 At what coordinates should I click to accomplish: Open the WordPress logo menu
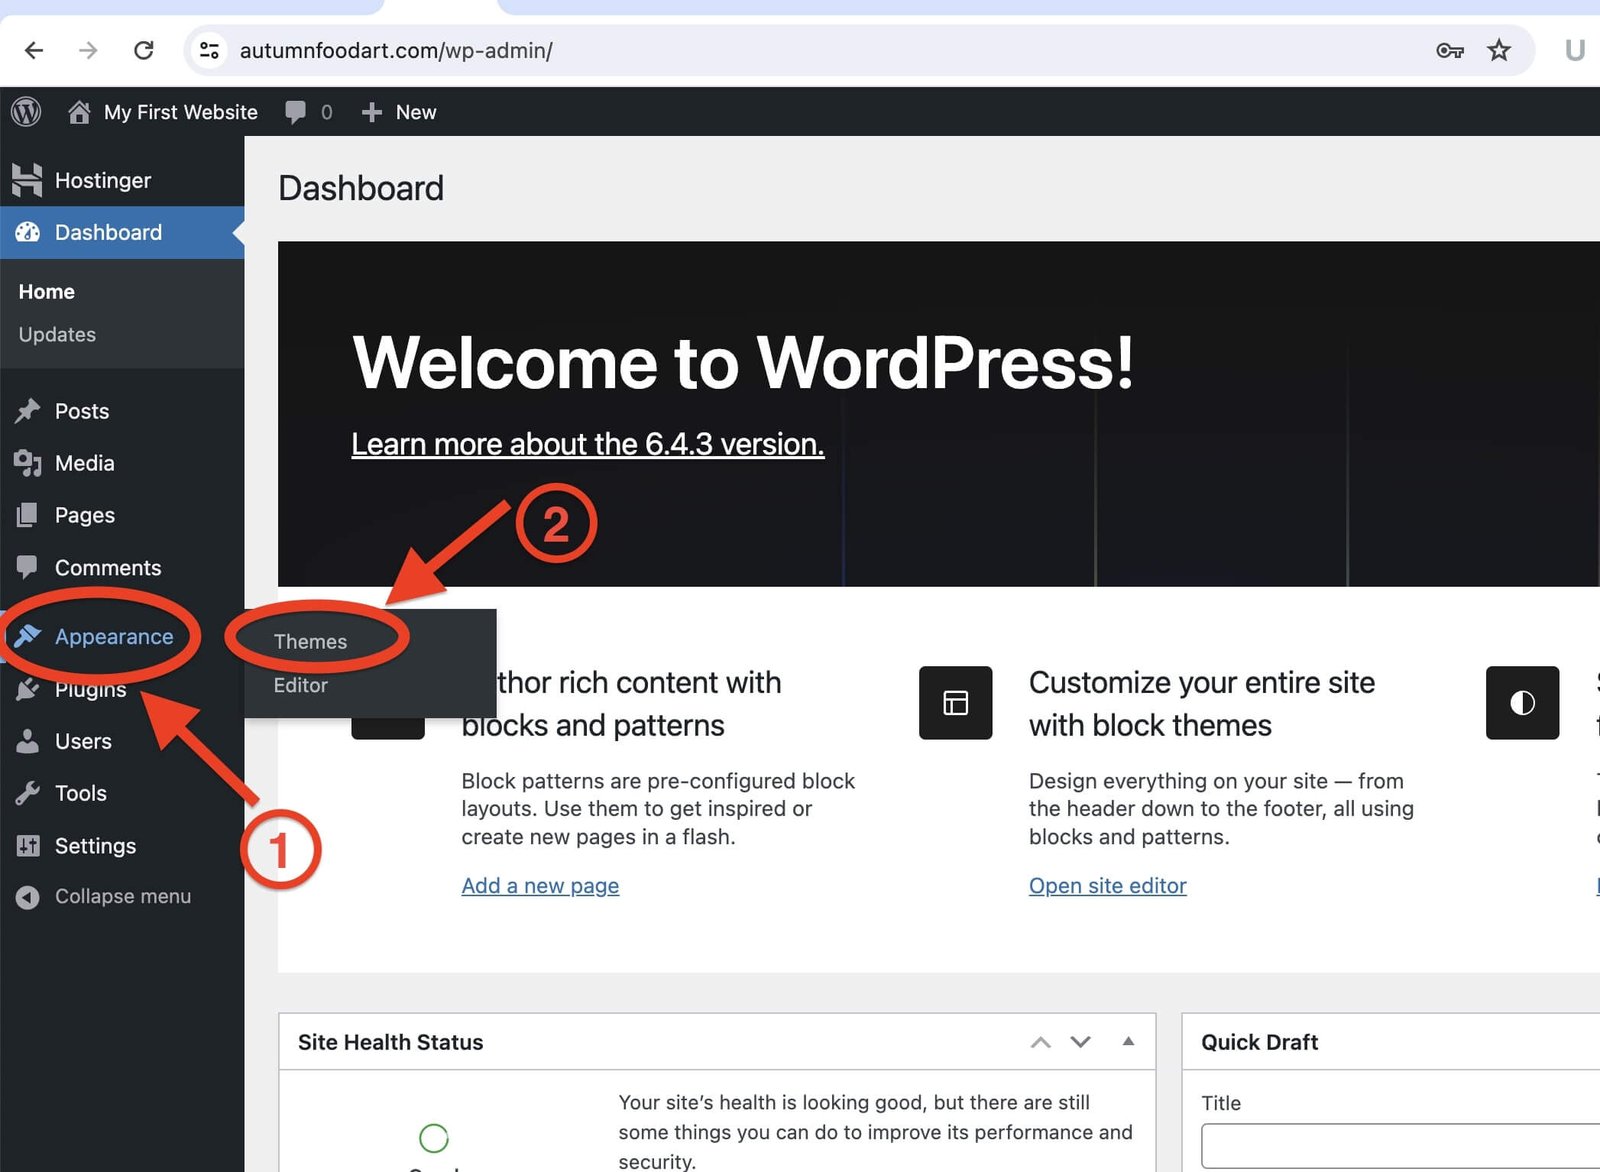(26, 112)
